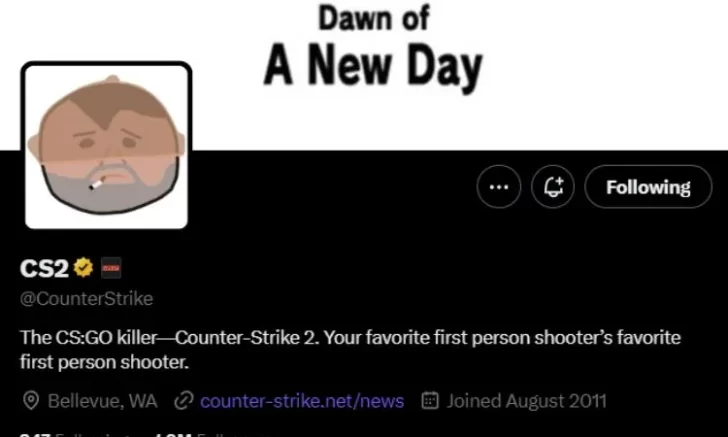Click the chain link icon
The image size is (728, 437).
click(183, 401)
